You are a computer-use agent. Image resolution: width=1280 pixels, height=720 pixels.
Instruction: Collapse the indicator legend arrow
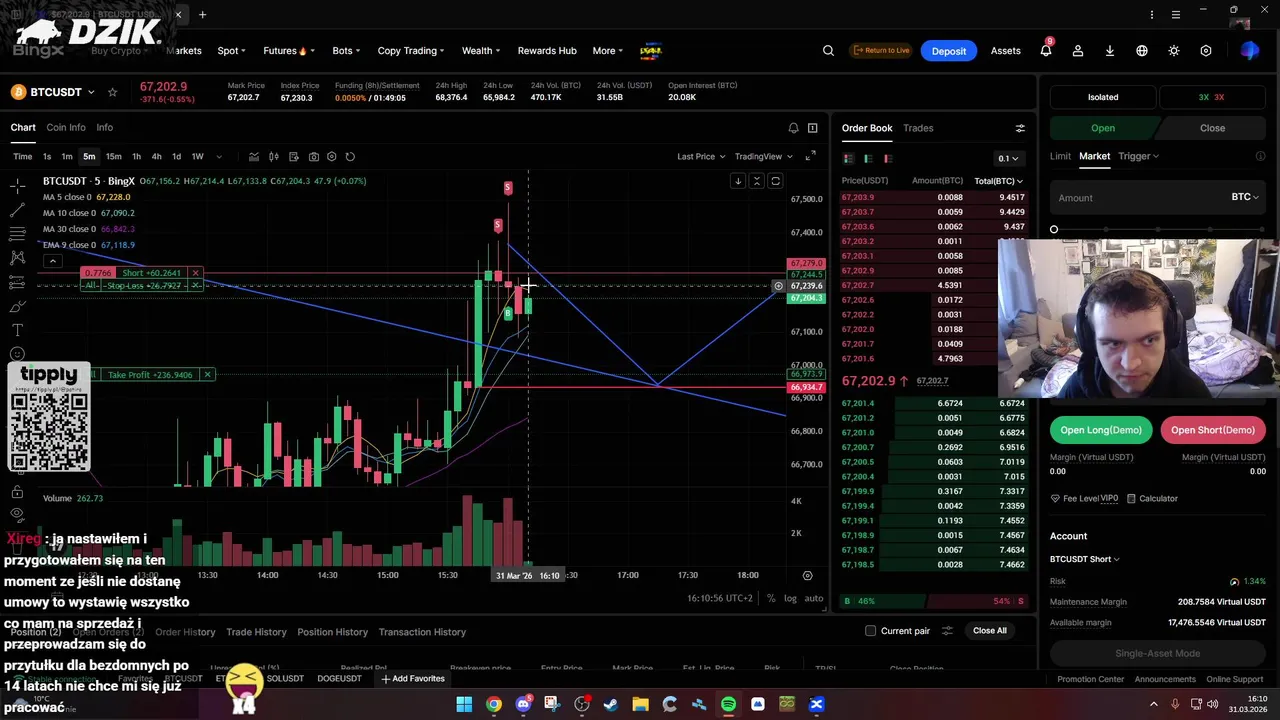[52, 262]
